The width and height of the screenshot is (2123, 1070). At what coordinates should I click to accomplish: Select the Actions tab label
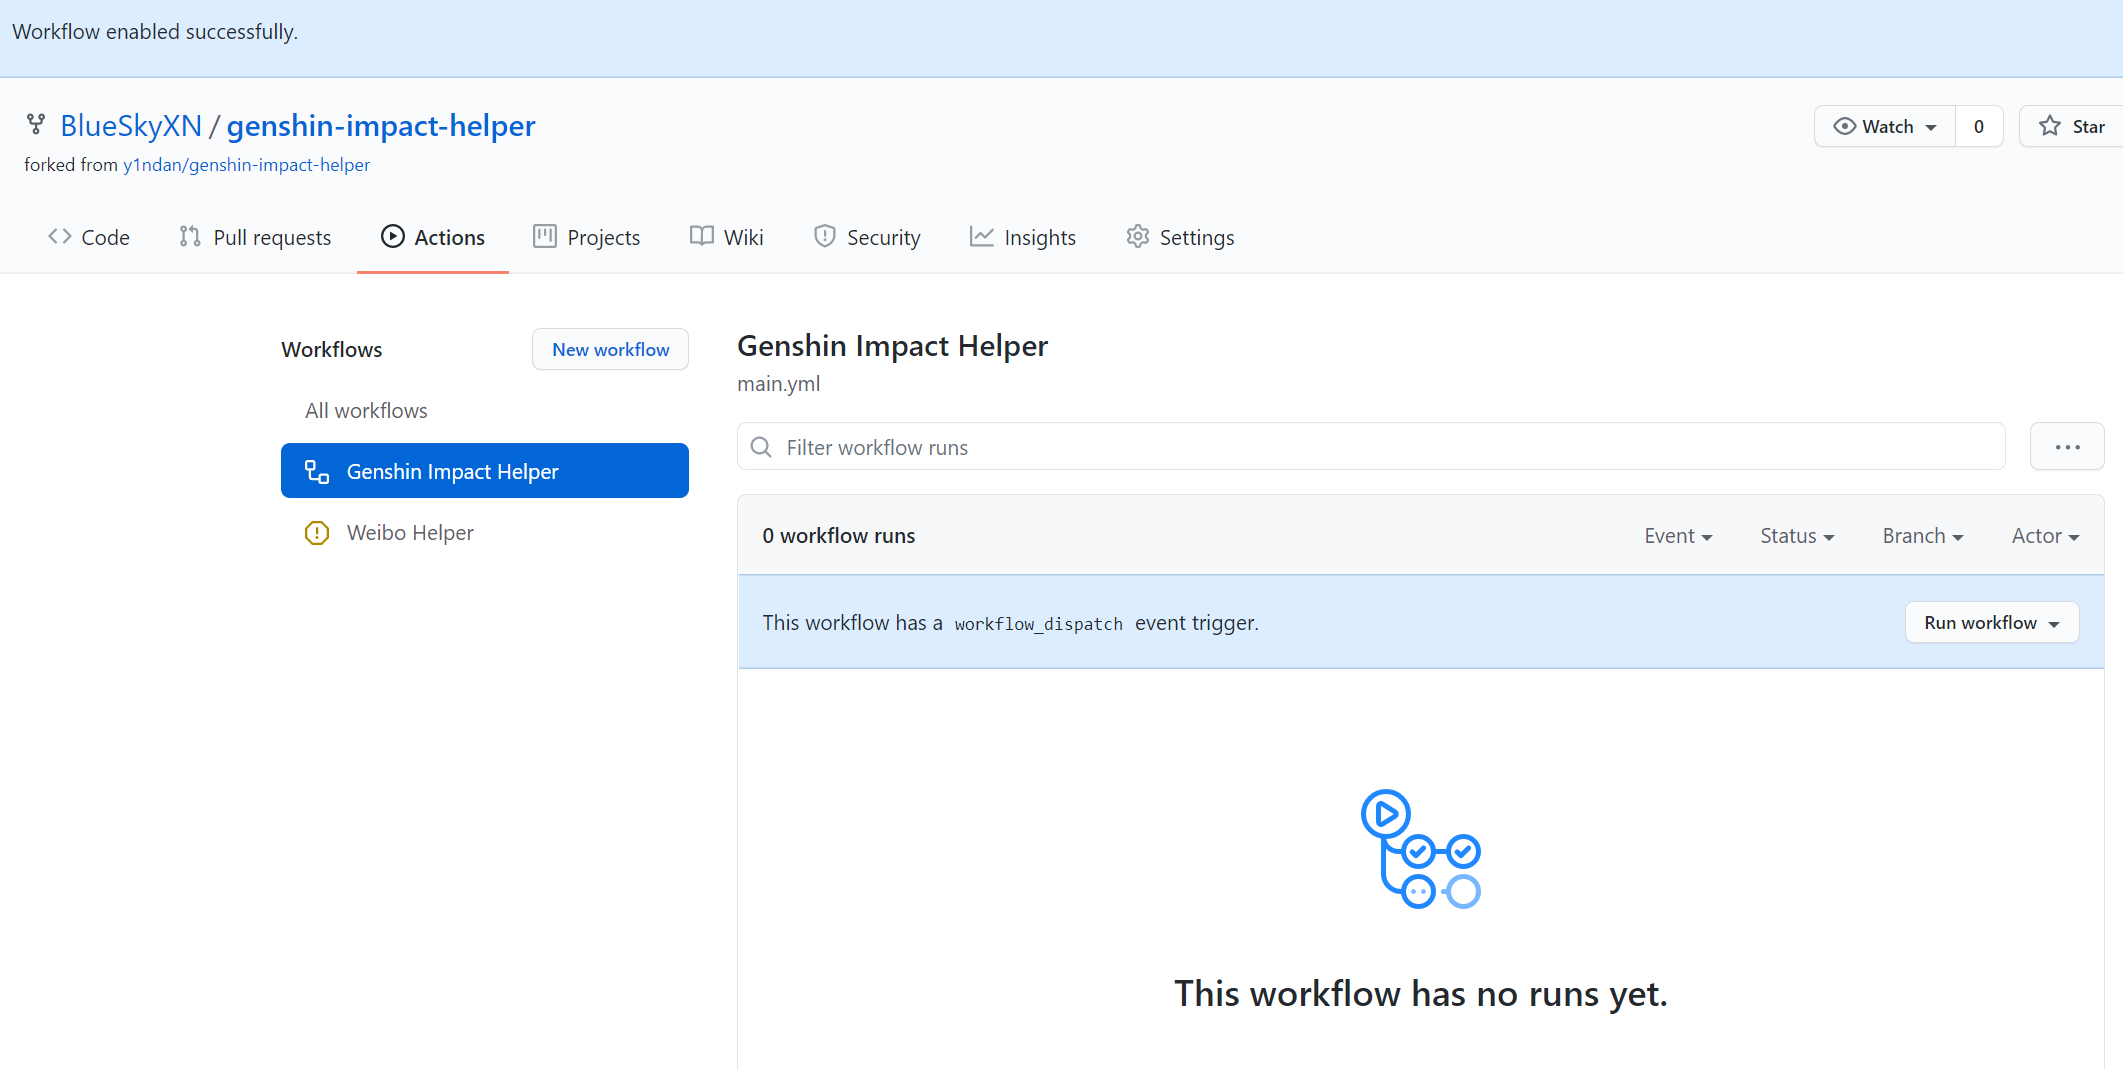[449, 237]
